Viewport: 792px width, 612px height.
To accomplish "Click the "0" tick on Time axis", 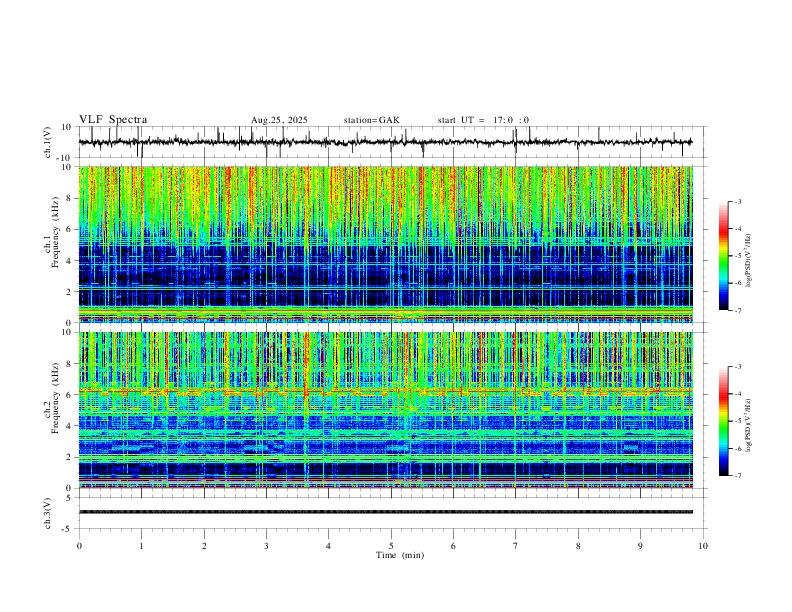I will [79, 546].
